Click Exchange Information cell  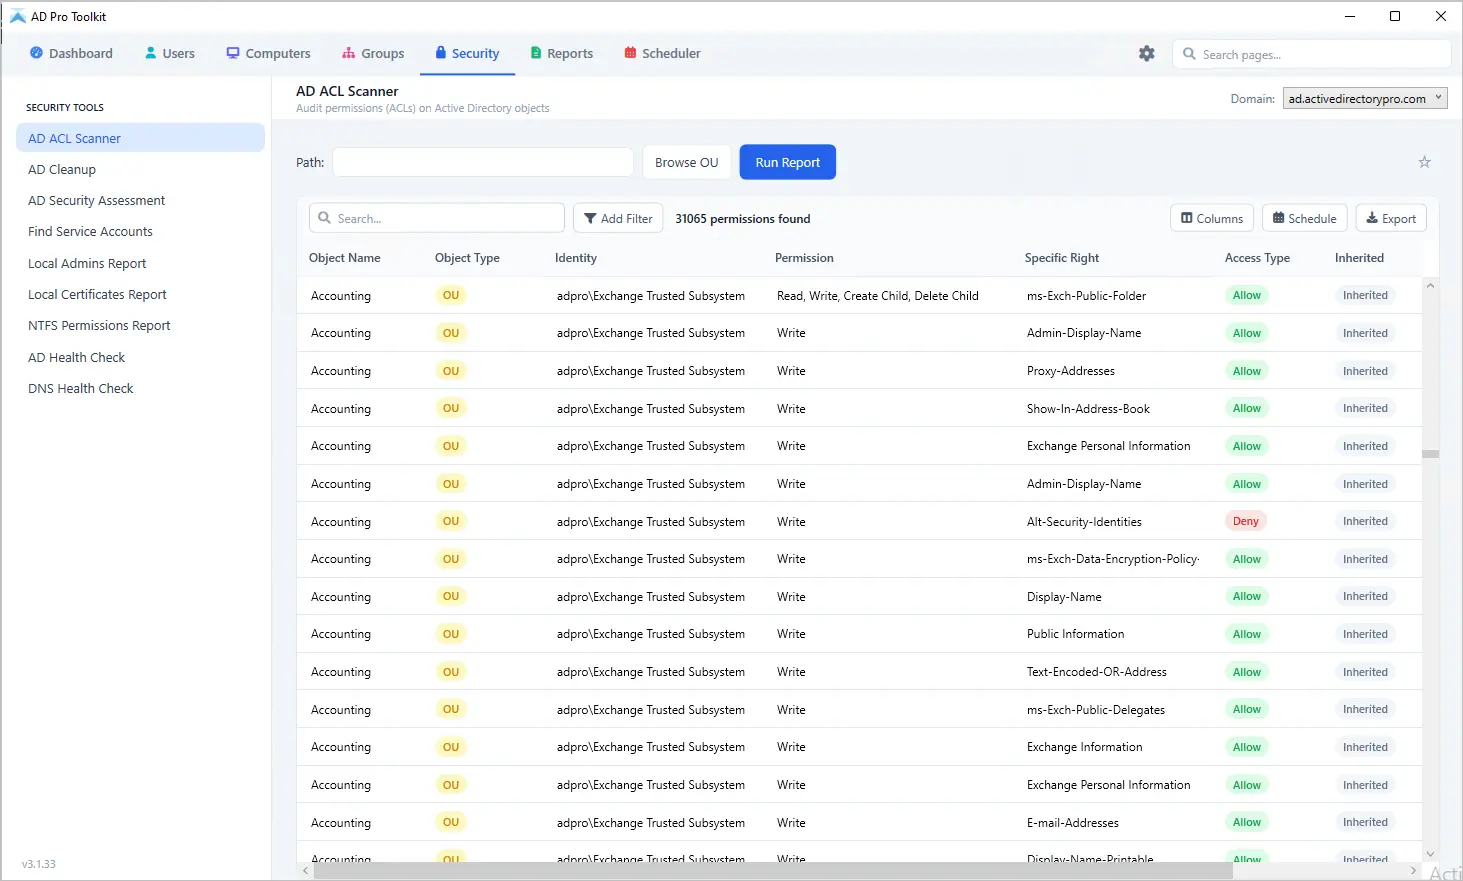click(1085, 747)
